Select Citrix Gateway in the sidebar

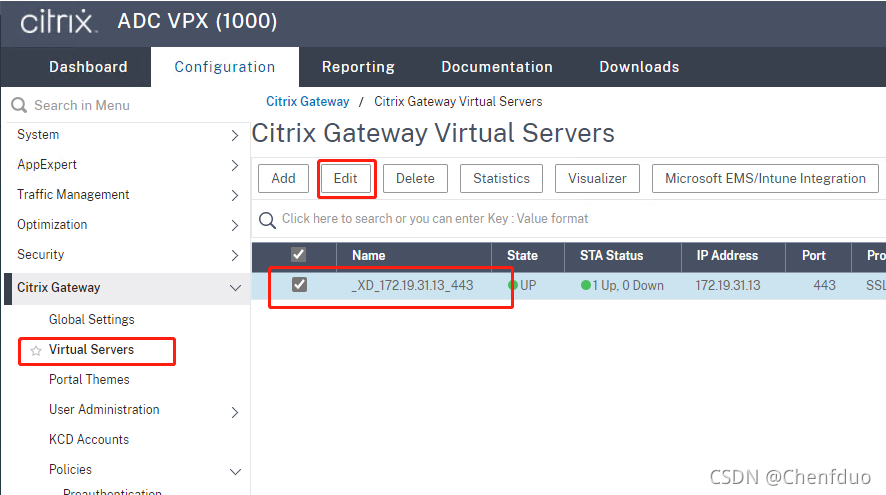[x=58, y=288]
